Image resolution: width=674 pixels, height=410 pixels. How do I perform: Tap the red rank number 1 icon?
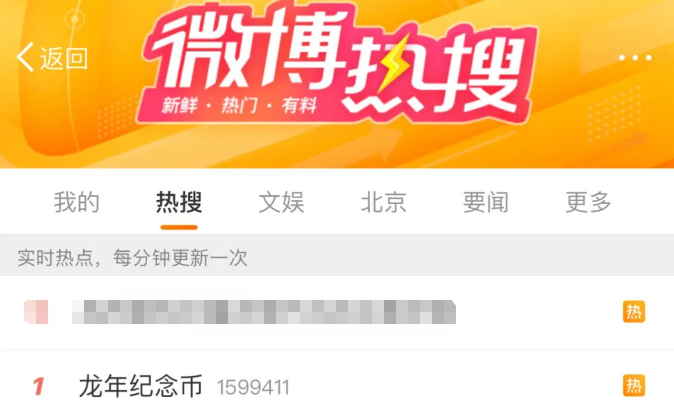tap(38, 386)
